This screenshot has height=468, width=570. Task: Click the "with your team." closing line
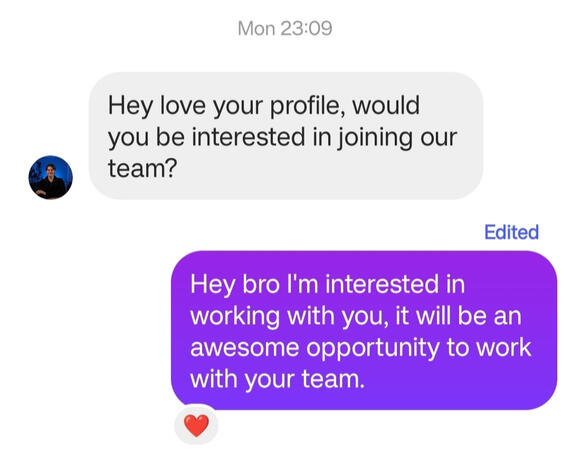pos(277,379)
